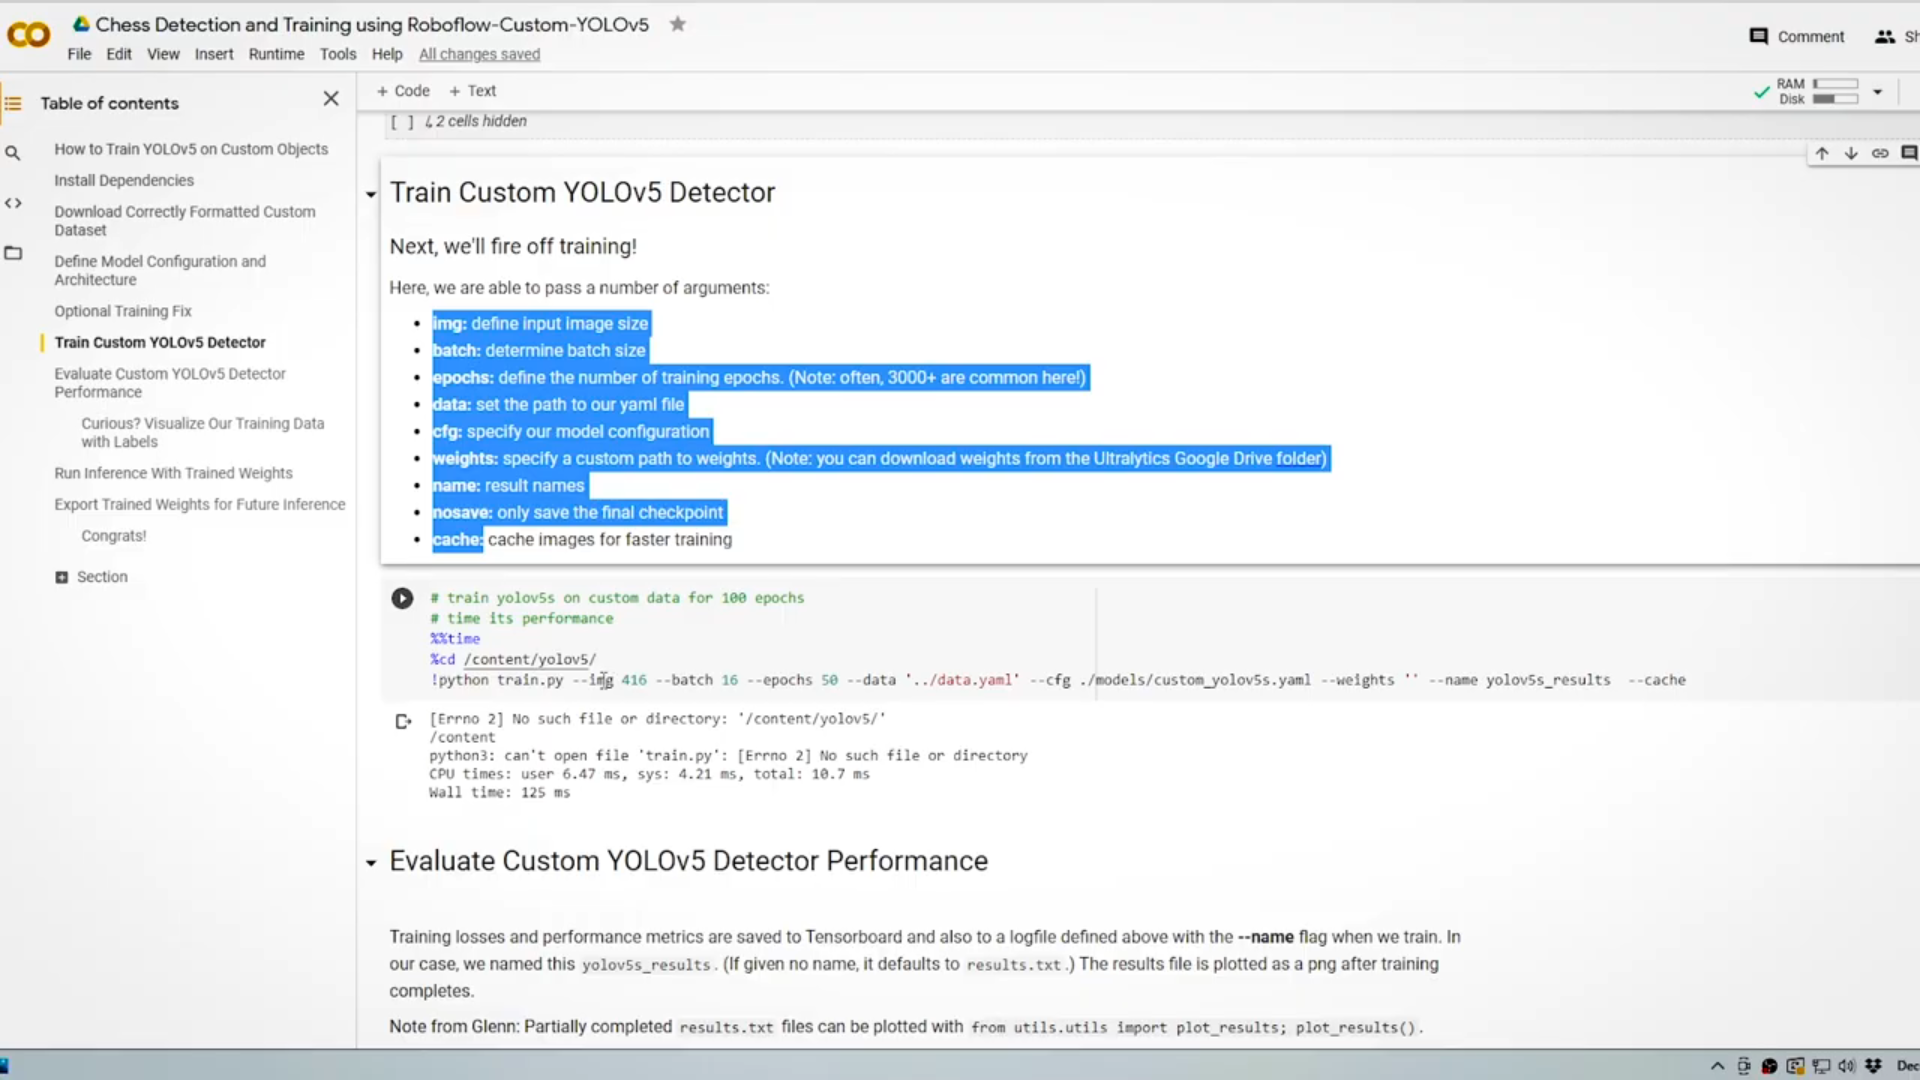Screen dimensions: 1920x1080
Task: Add a new Section in contents
Action: click(x=91, y=577)
